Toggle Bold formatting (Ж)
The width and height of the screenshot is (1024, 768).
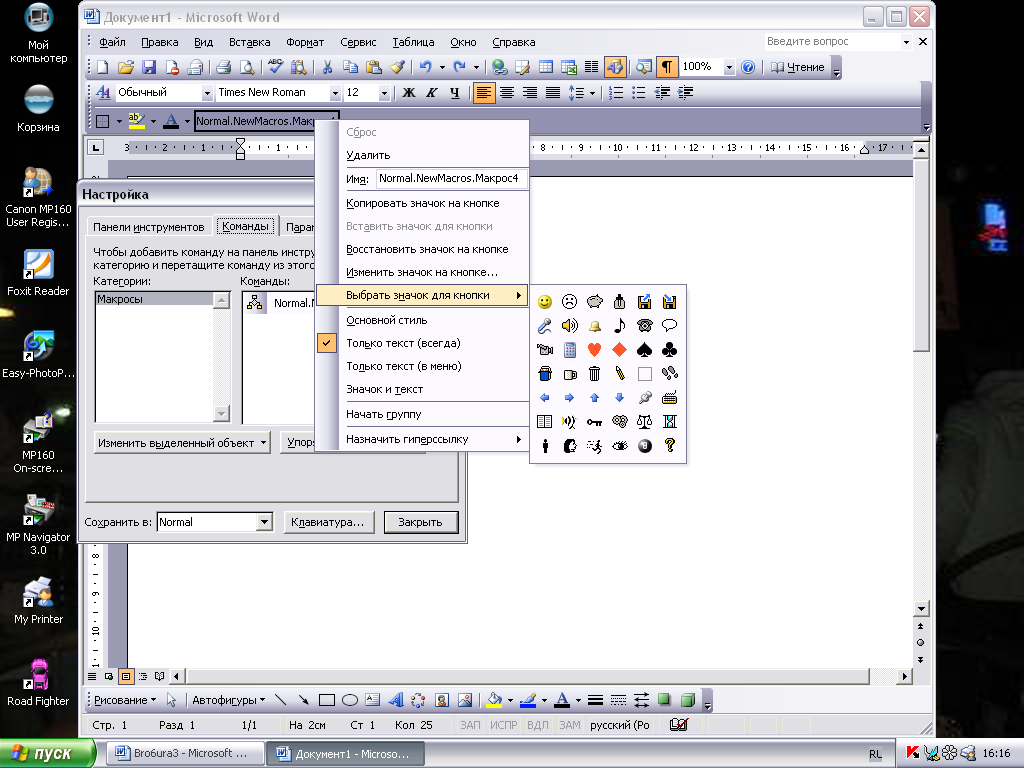click(409, 93)
